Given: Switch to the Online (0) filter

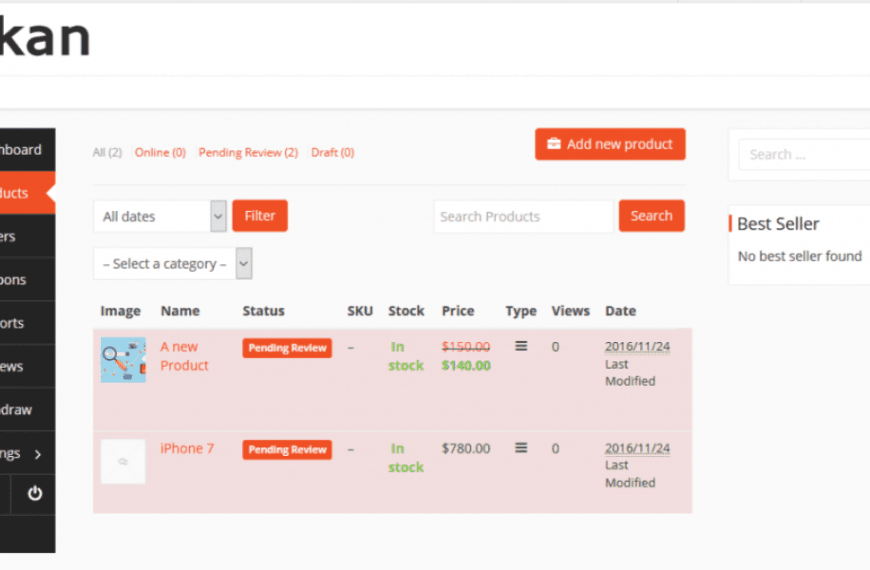Looking at the screenshot, I should pos(160,153).
